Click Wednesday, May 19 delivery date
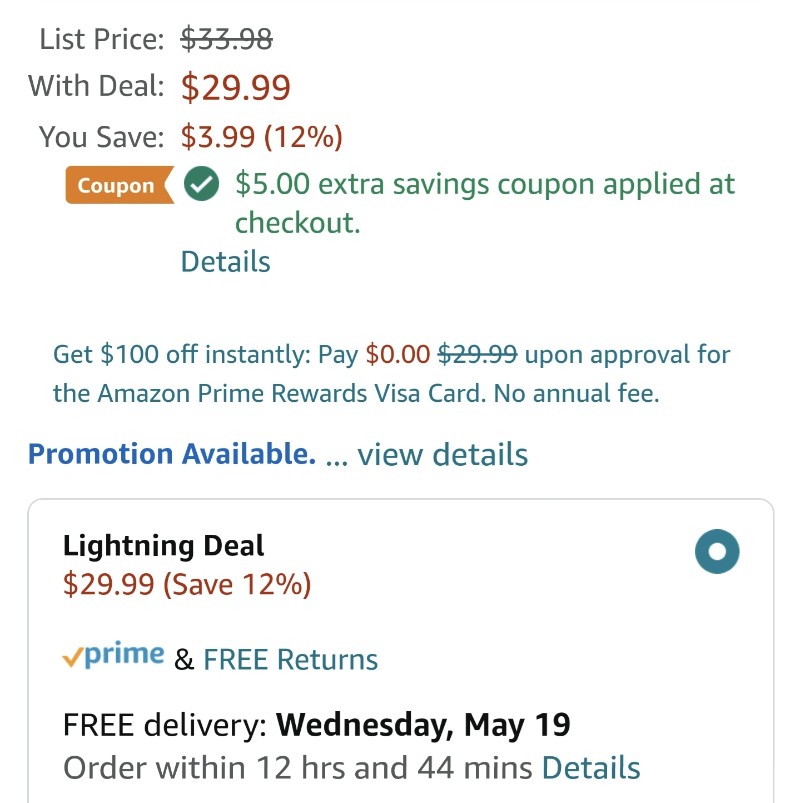 423,725
